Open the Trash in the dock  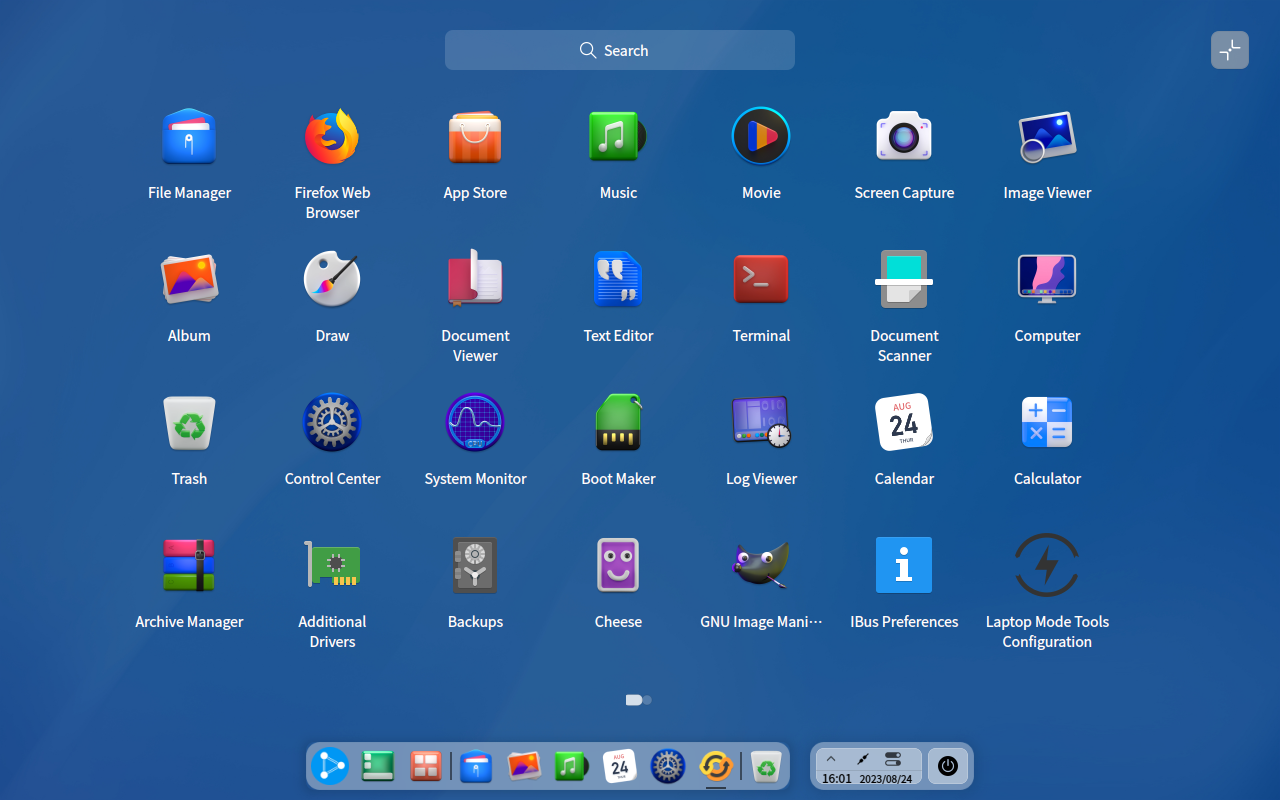coord(766,766)
